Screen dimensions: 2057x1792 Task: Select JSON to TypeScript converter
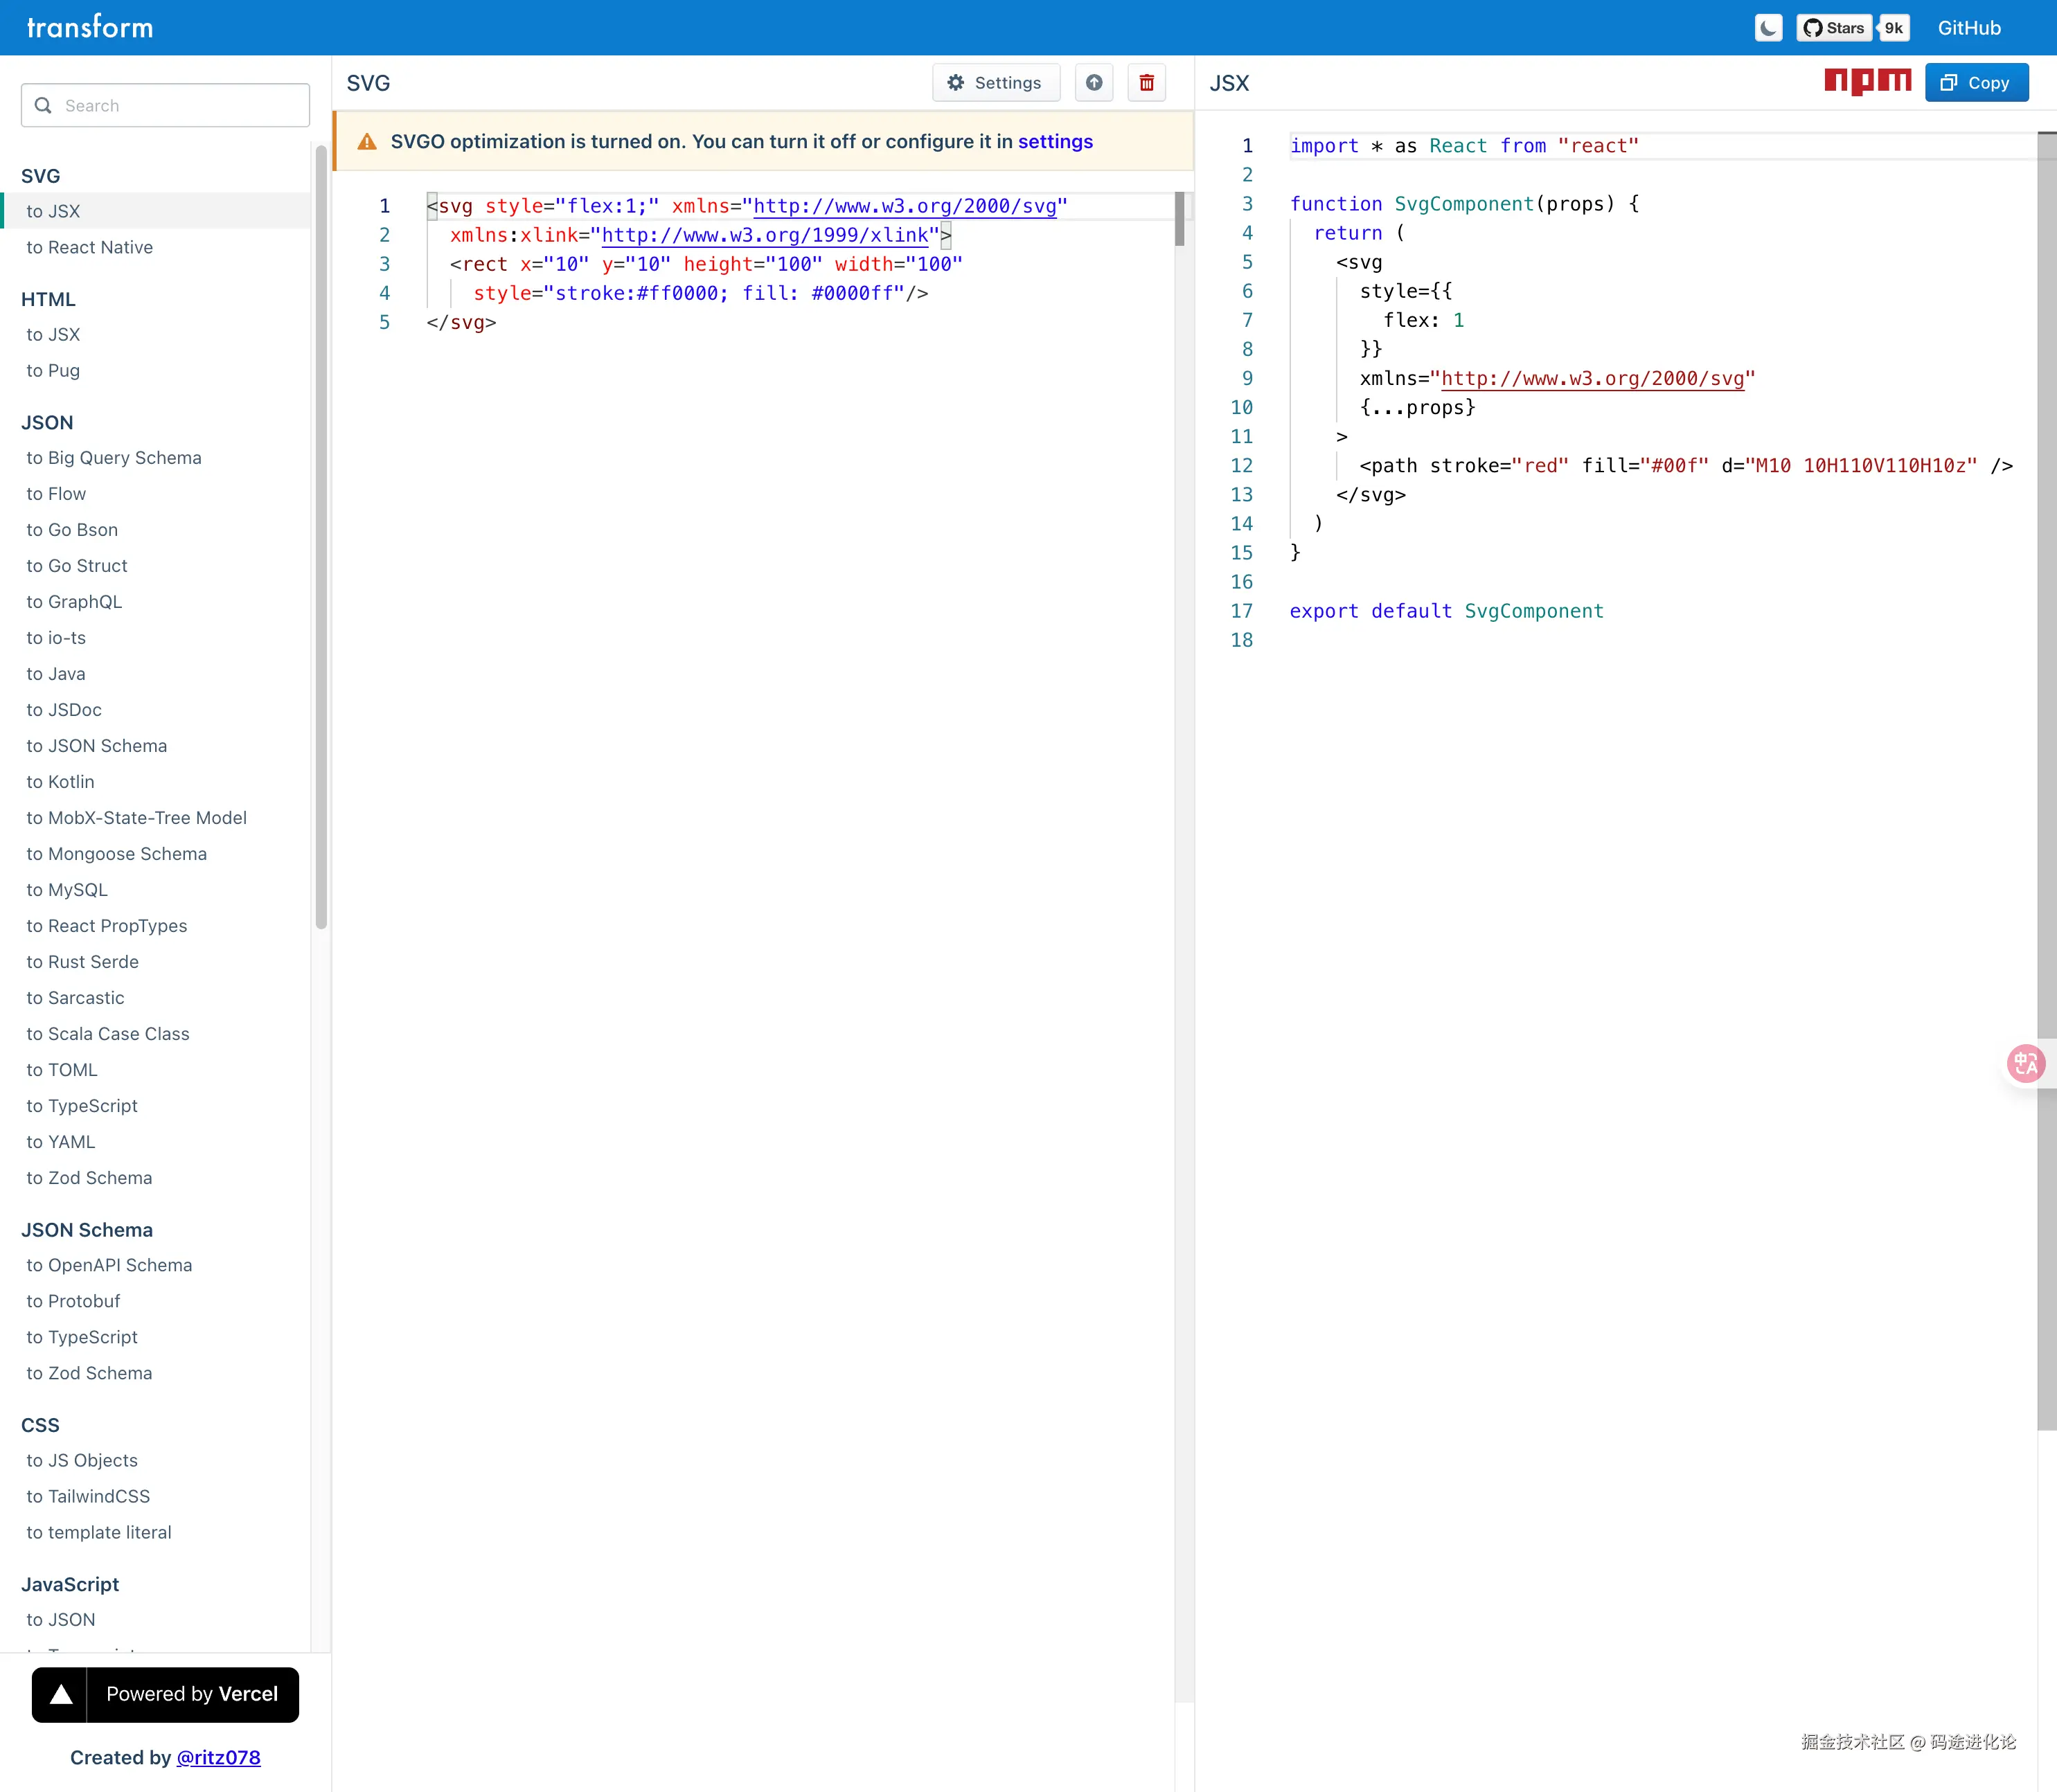tap(82, 1106)
